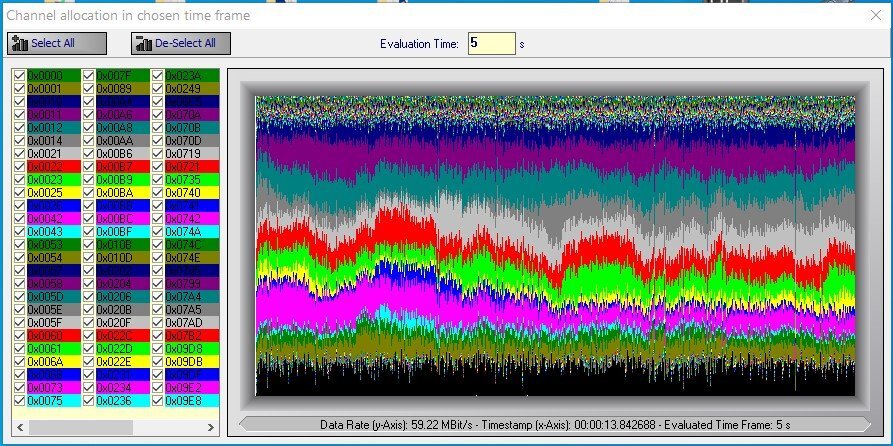Uncheck channel 0x0075

[19, 400]
